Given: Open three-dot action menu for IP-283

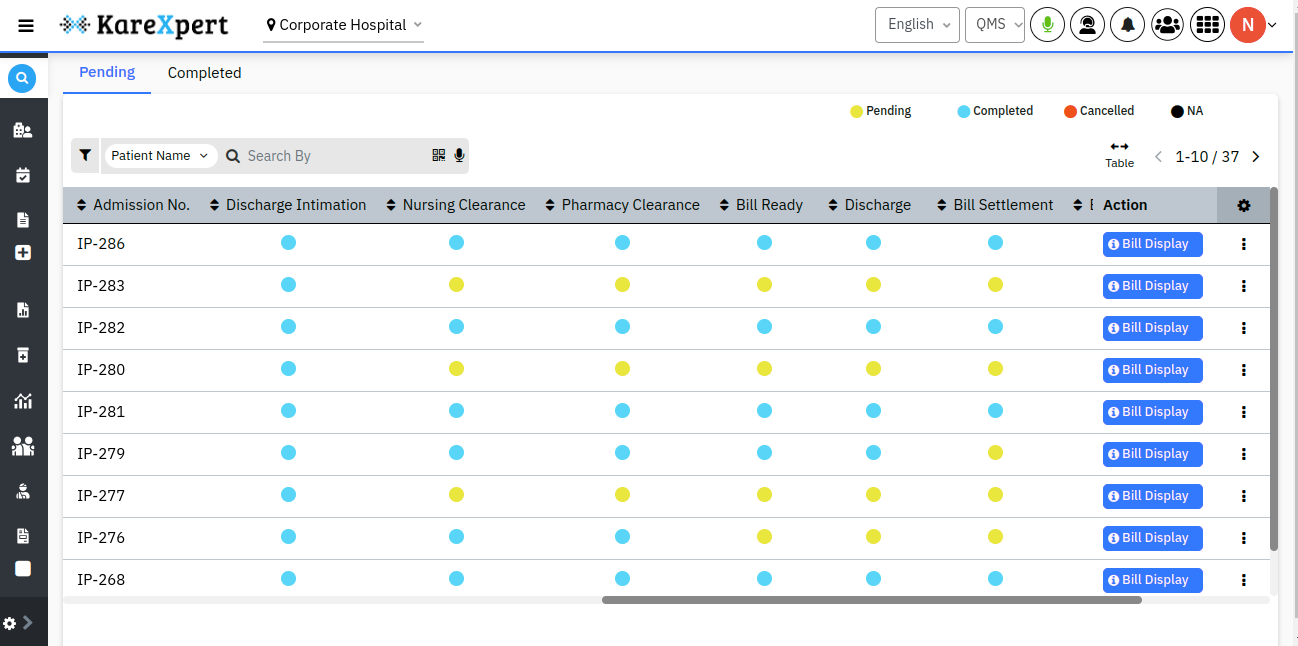Looking at the screenshot, I should tap(1243, 285).
